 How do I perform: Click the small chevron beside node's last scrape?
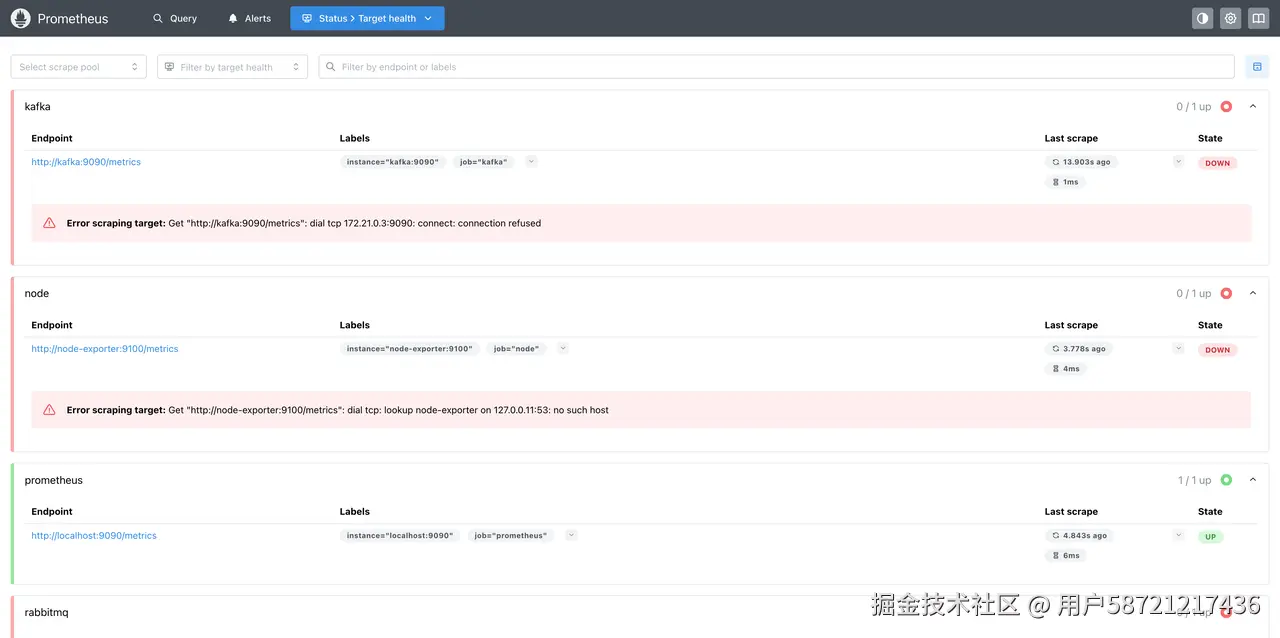[1178, 348]
